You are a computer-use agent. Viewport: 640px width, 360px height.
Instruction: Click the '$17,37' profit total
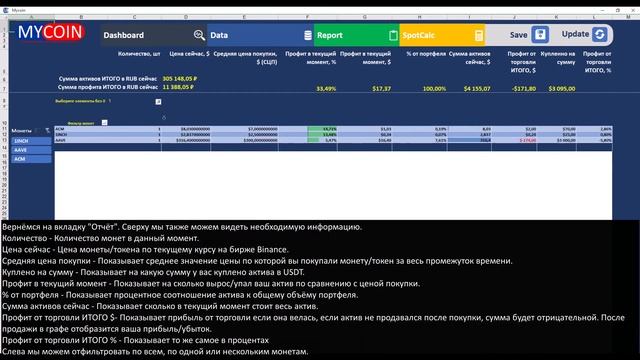(x=382, y=89)
